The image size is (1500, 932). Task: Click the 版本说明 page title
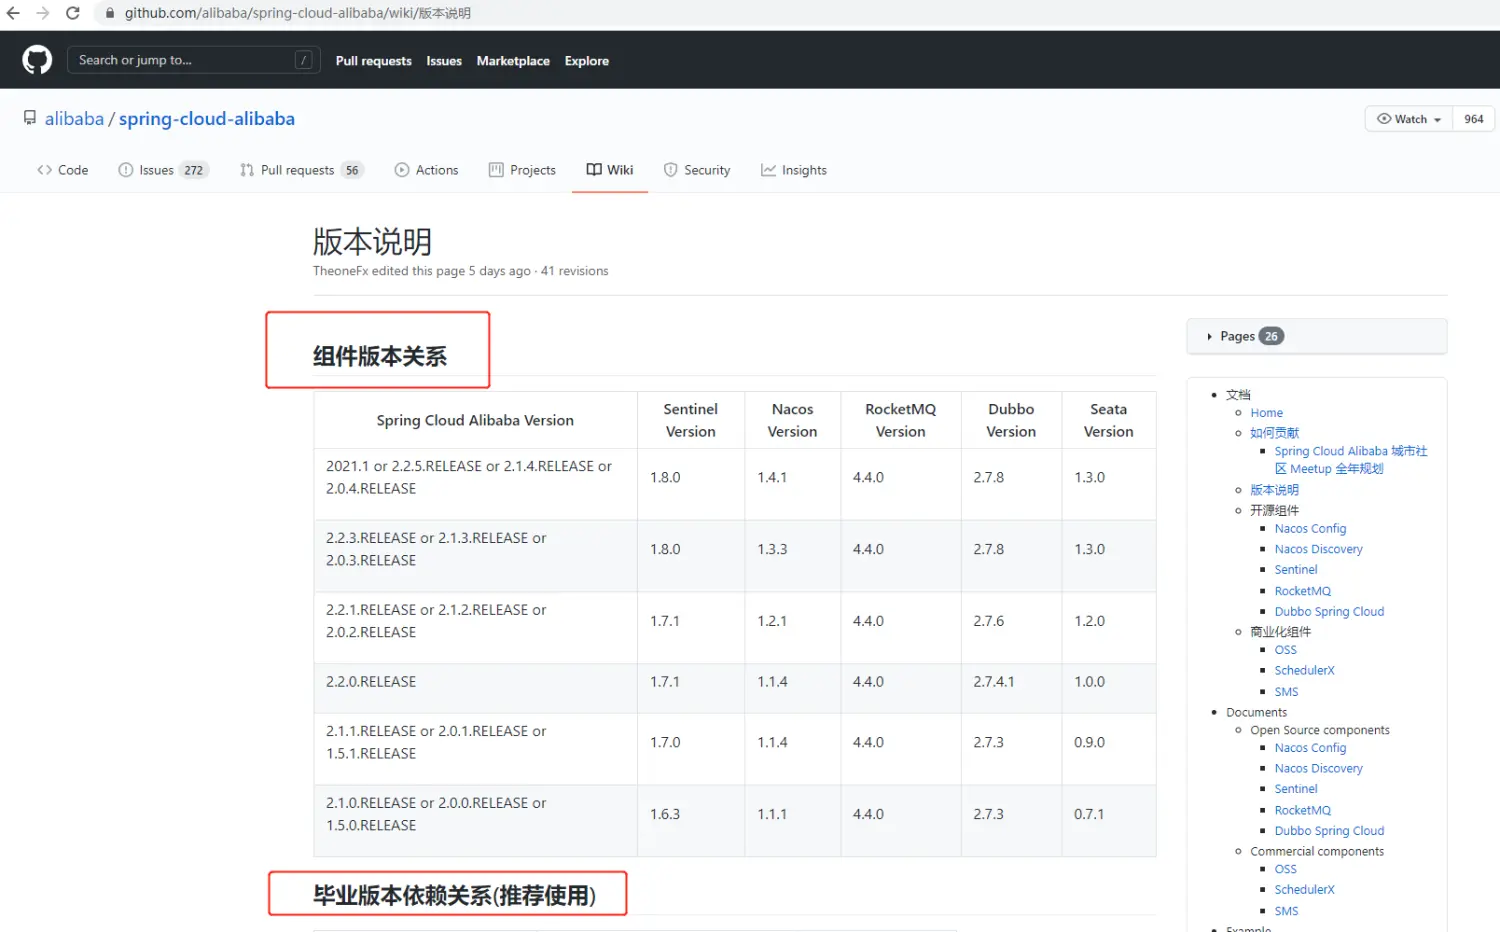click(372, 241)
